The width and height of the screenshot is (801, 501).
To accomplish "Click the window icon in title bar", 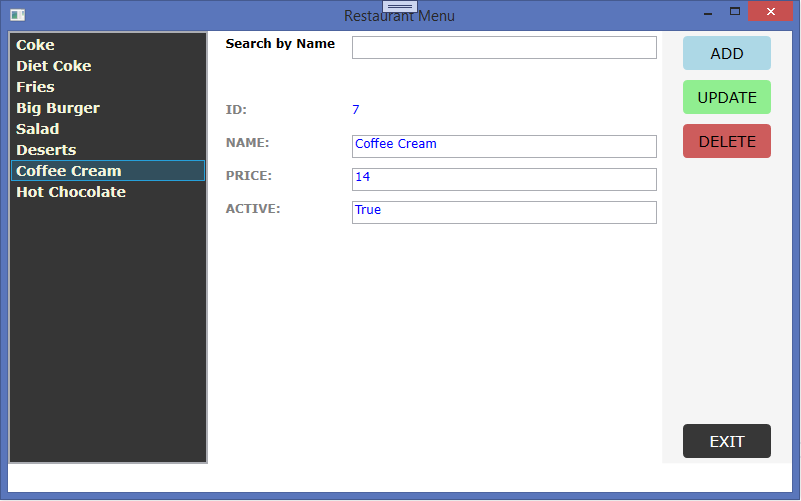I will (x=17, y=15).
